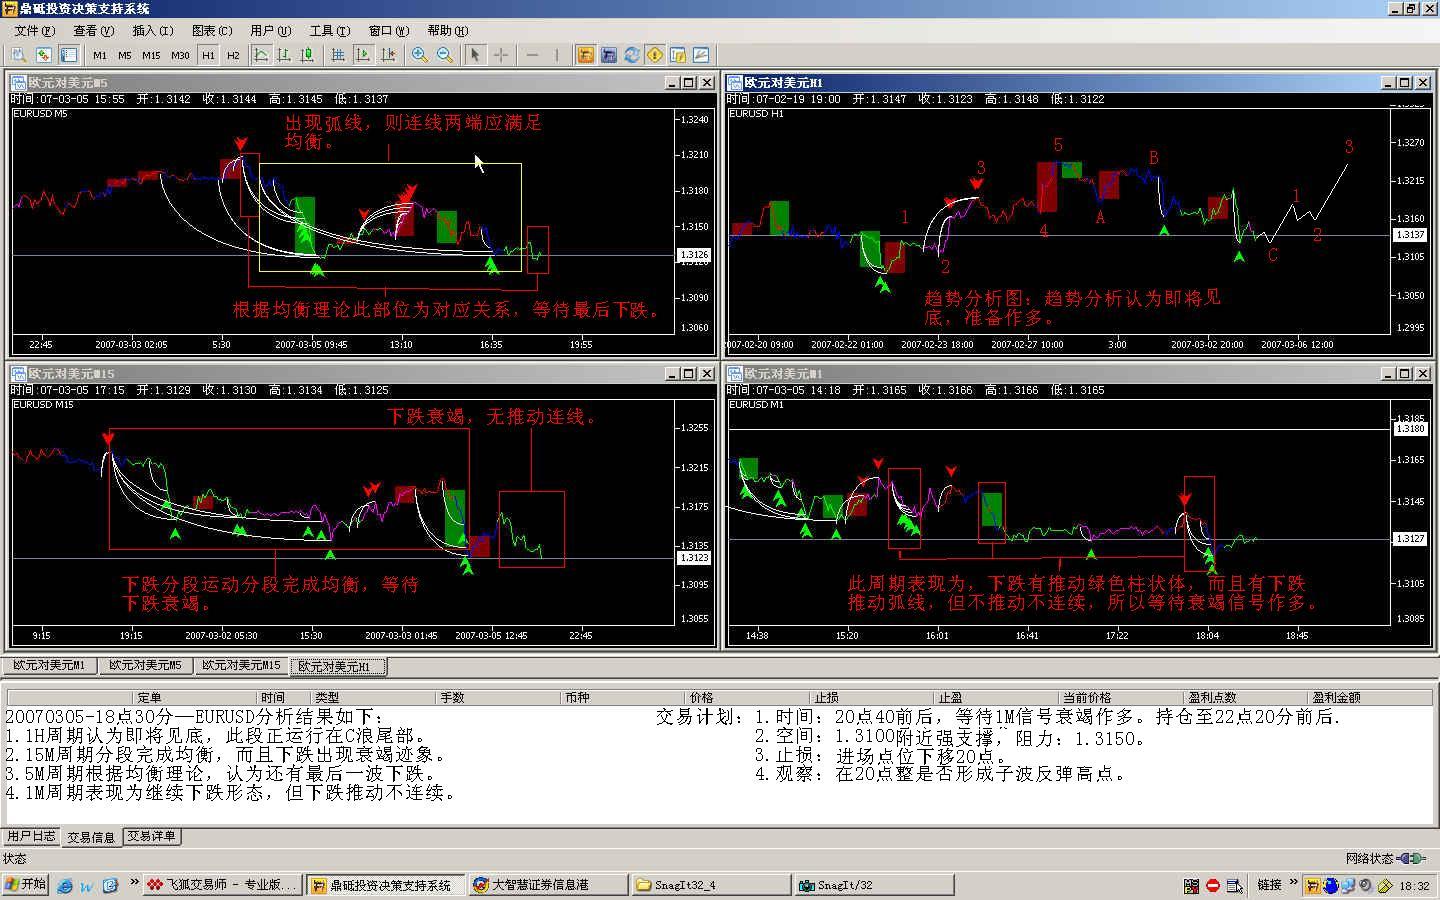Open the 工具(T) menu
The height and width of the screenshot is (900, 1440).
tap(329, 31)
